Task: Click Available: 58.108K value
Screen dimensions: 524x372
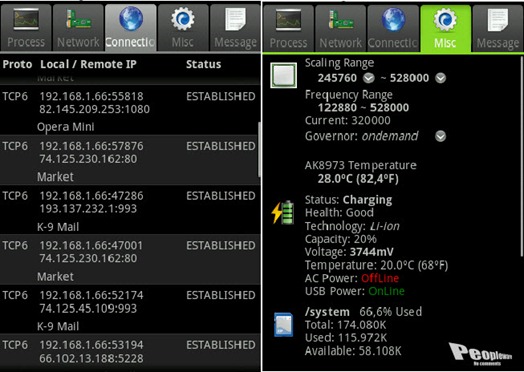Action: 353,351
